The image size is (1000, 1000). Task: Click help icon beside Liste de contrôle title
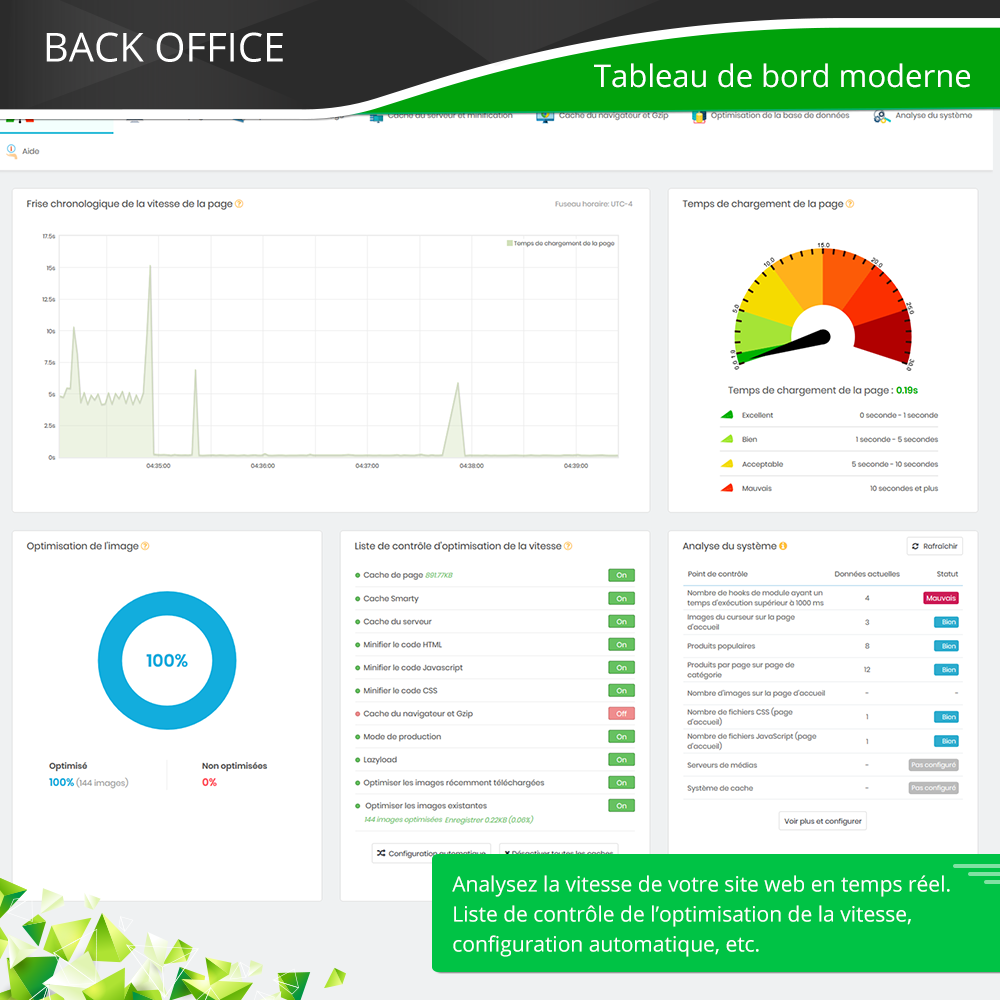tap(568, 546)
